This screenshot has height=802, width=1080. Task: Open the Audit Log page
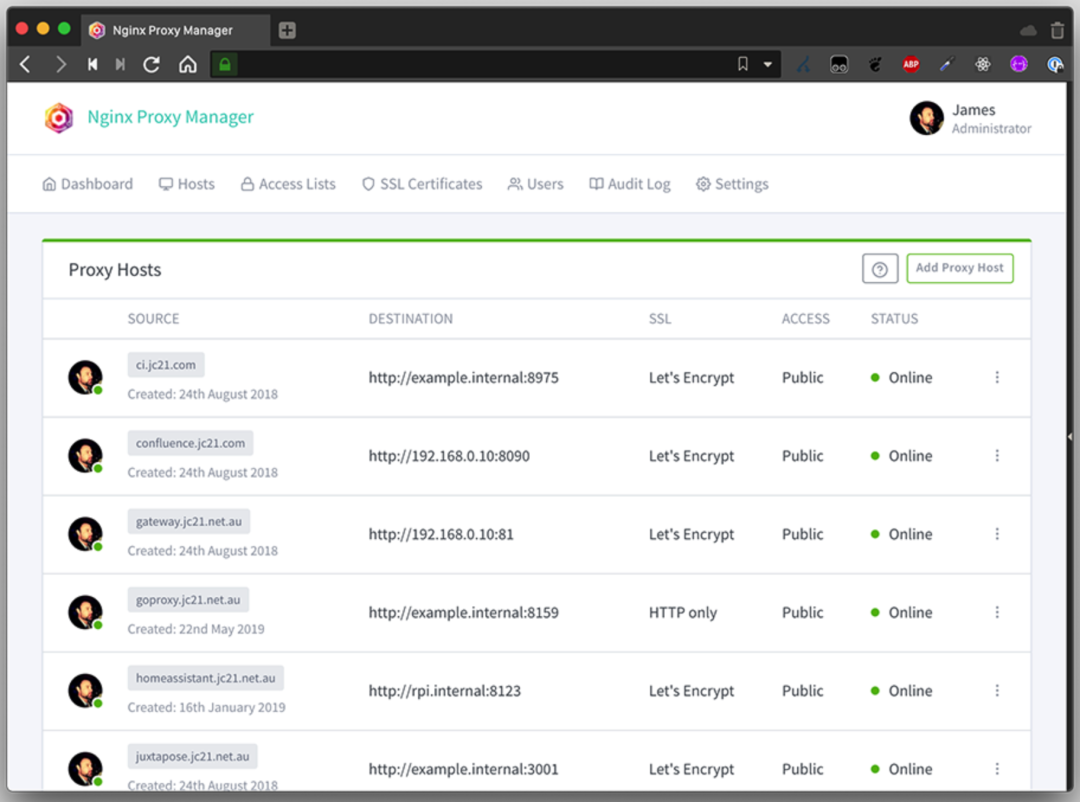[x=630, y=184]
